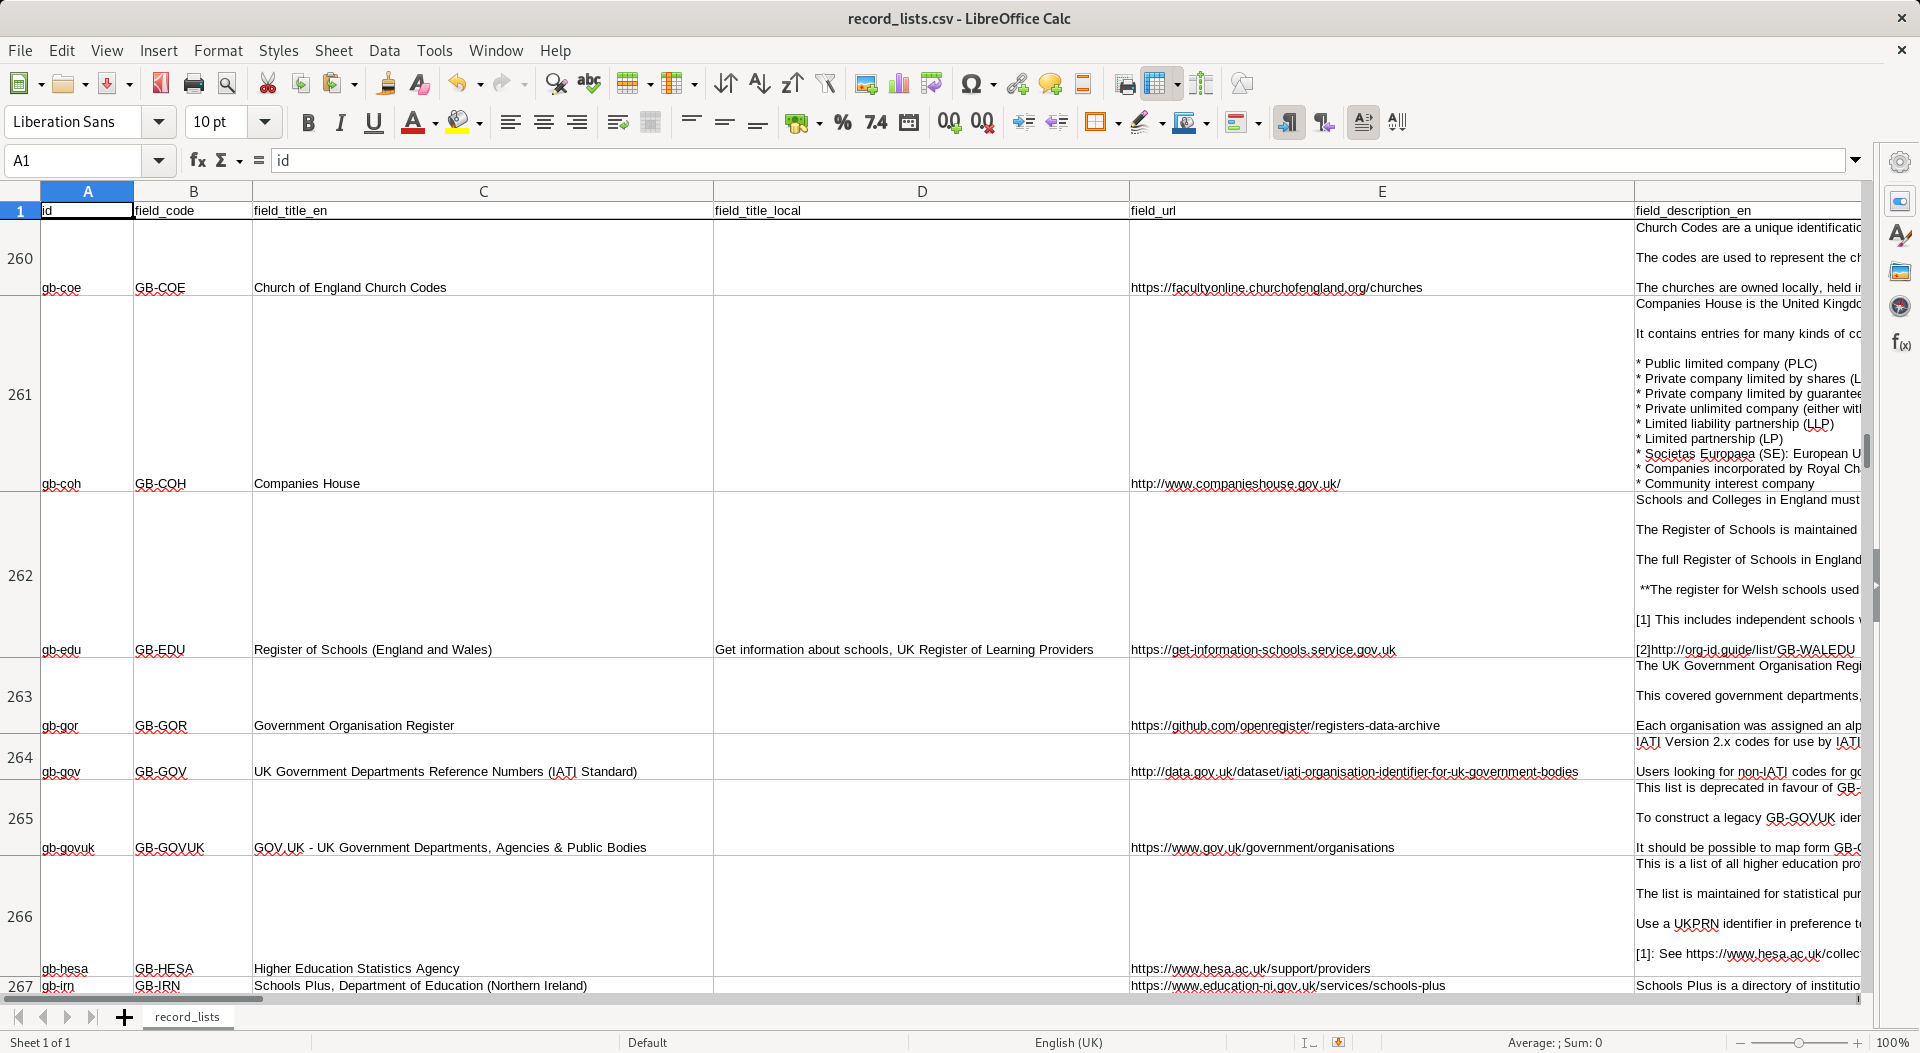Insert a special character
Screen dimensions: 1920x1053
coord(970,84)
